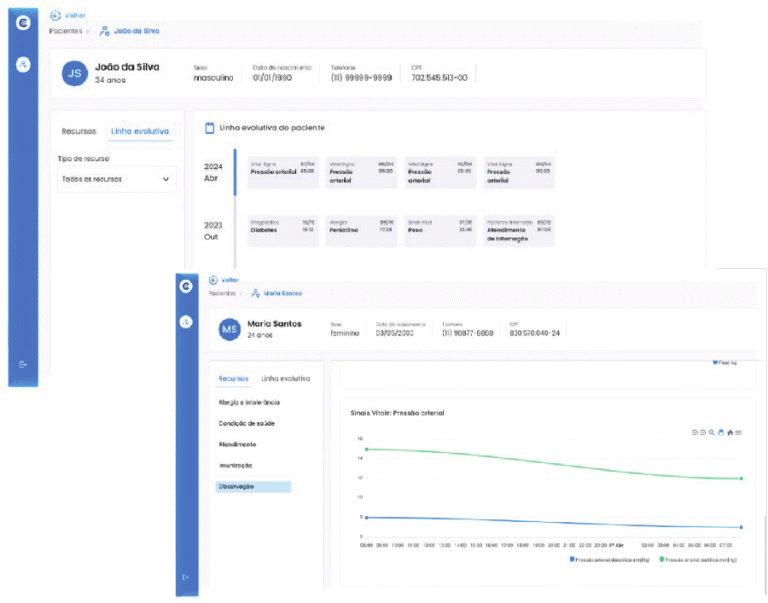Screen dimensions: 768x603
Task: Click the patients icon in João's sidebar
Action: (x=23, y=64)
